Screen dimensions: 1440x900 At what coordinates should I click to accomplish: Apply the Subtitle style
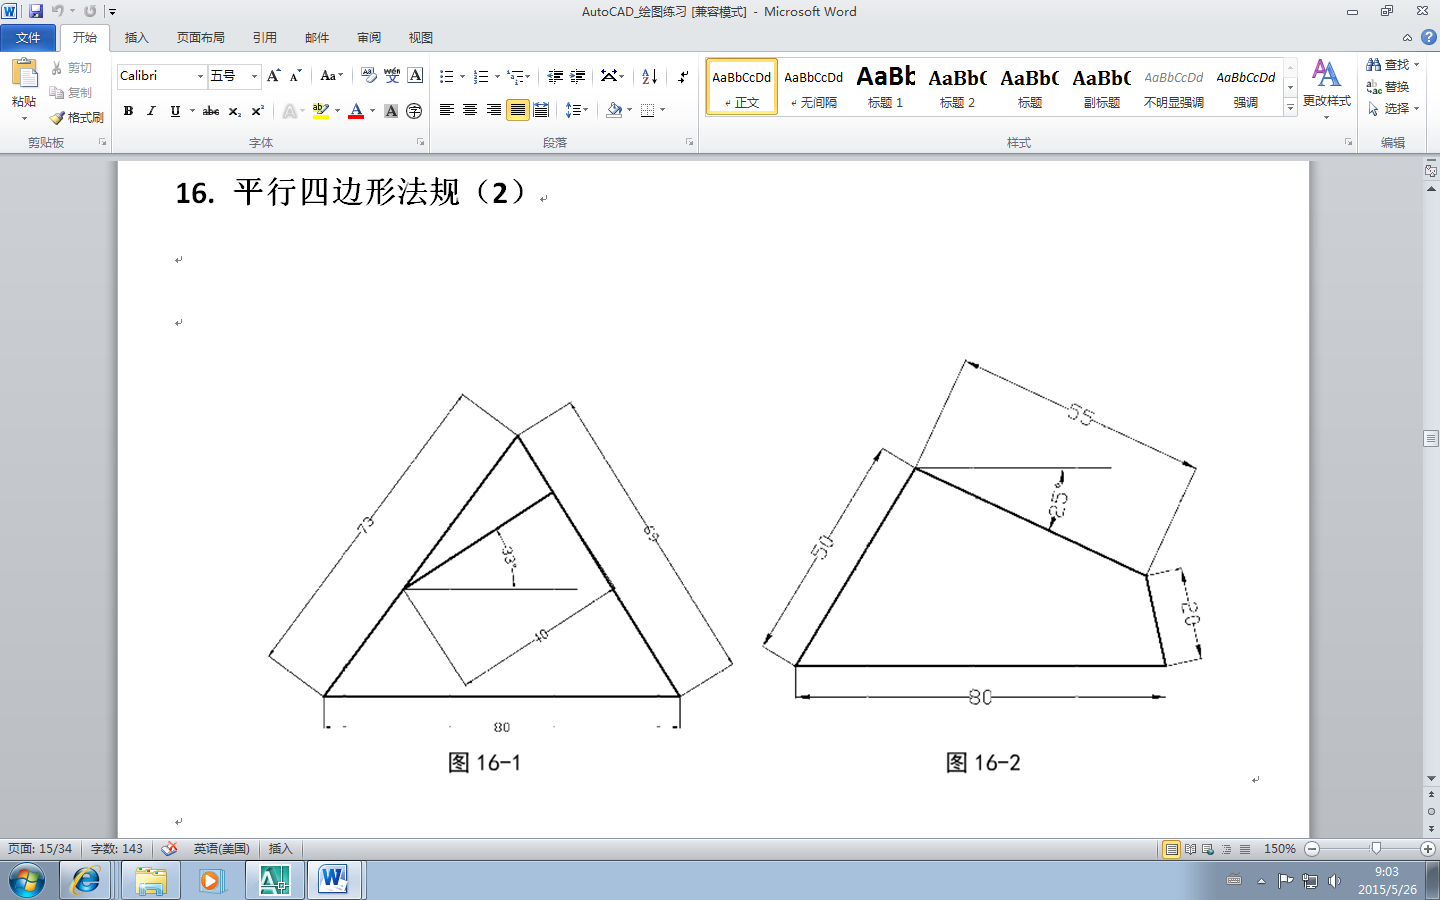pyautogui.click(x=1101, y=86)
